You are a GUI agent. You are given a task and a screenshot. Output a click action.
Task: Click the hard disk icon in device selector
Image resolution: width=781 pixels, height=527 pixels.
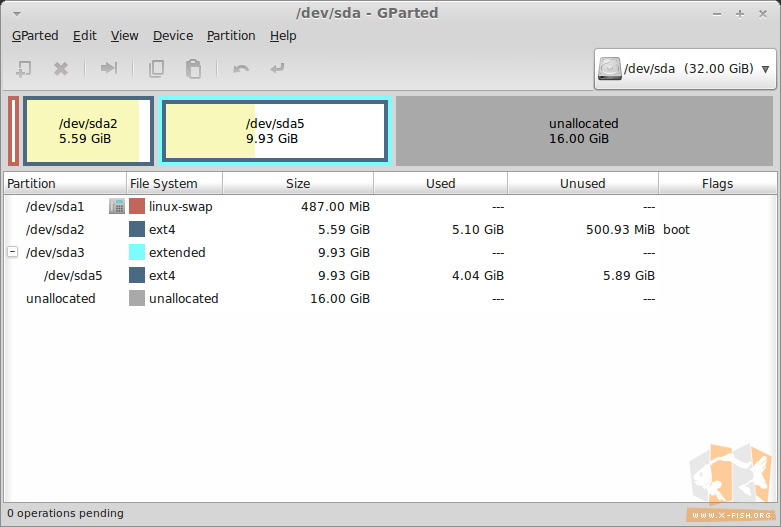point(610,68)
